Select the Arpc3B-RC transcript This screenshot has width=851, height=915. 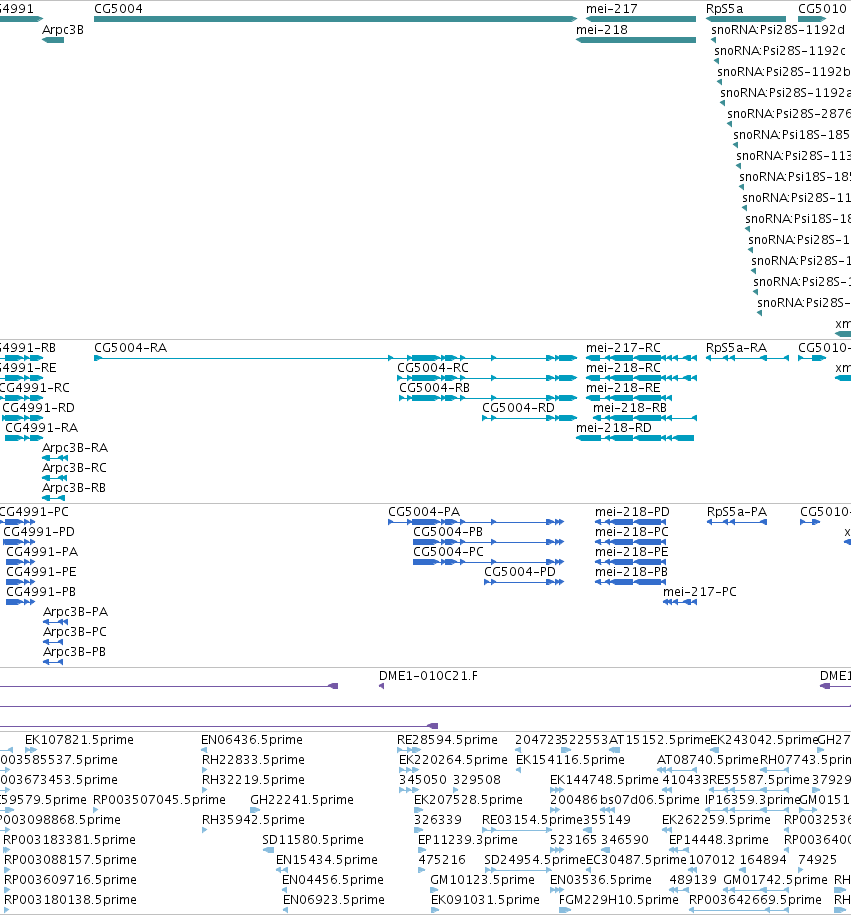tap(74, 467)
